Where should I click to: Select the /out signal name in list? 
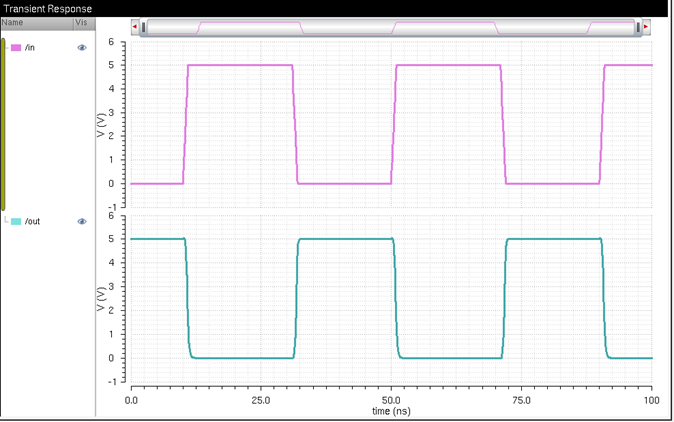point(32,221)
